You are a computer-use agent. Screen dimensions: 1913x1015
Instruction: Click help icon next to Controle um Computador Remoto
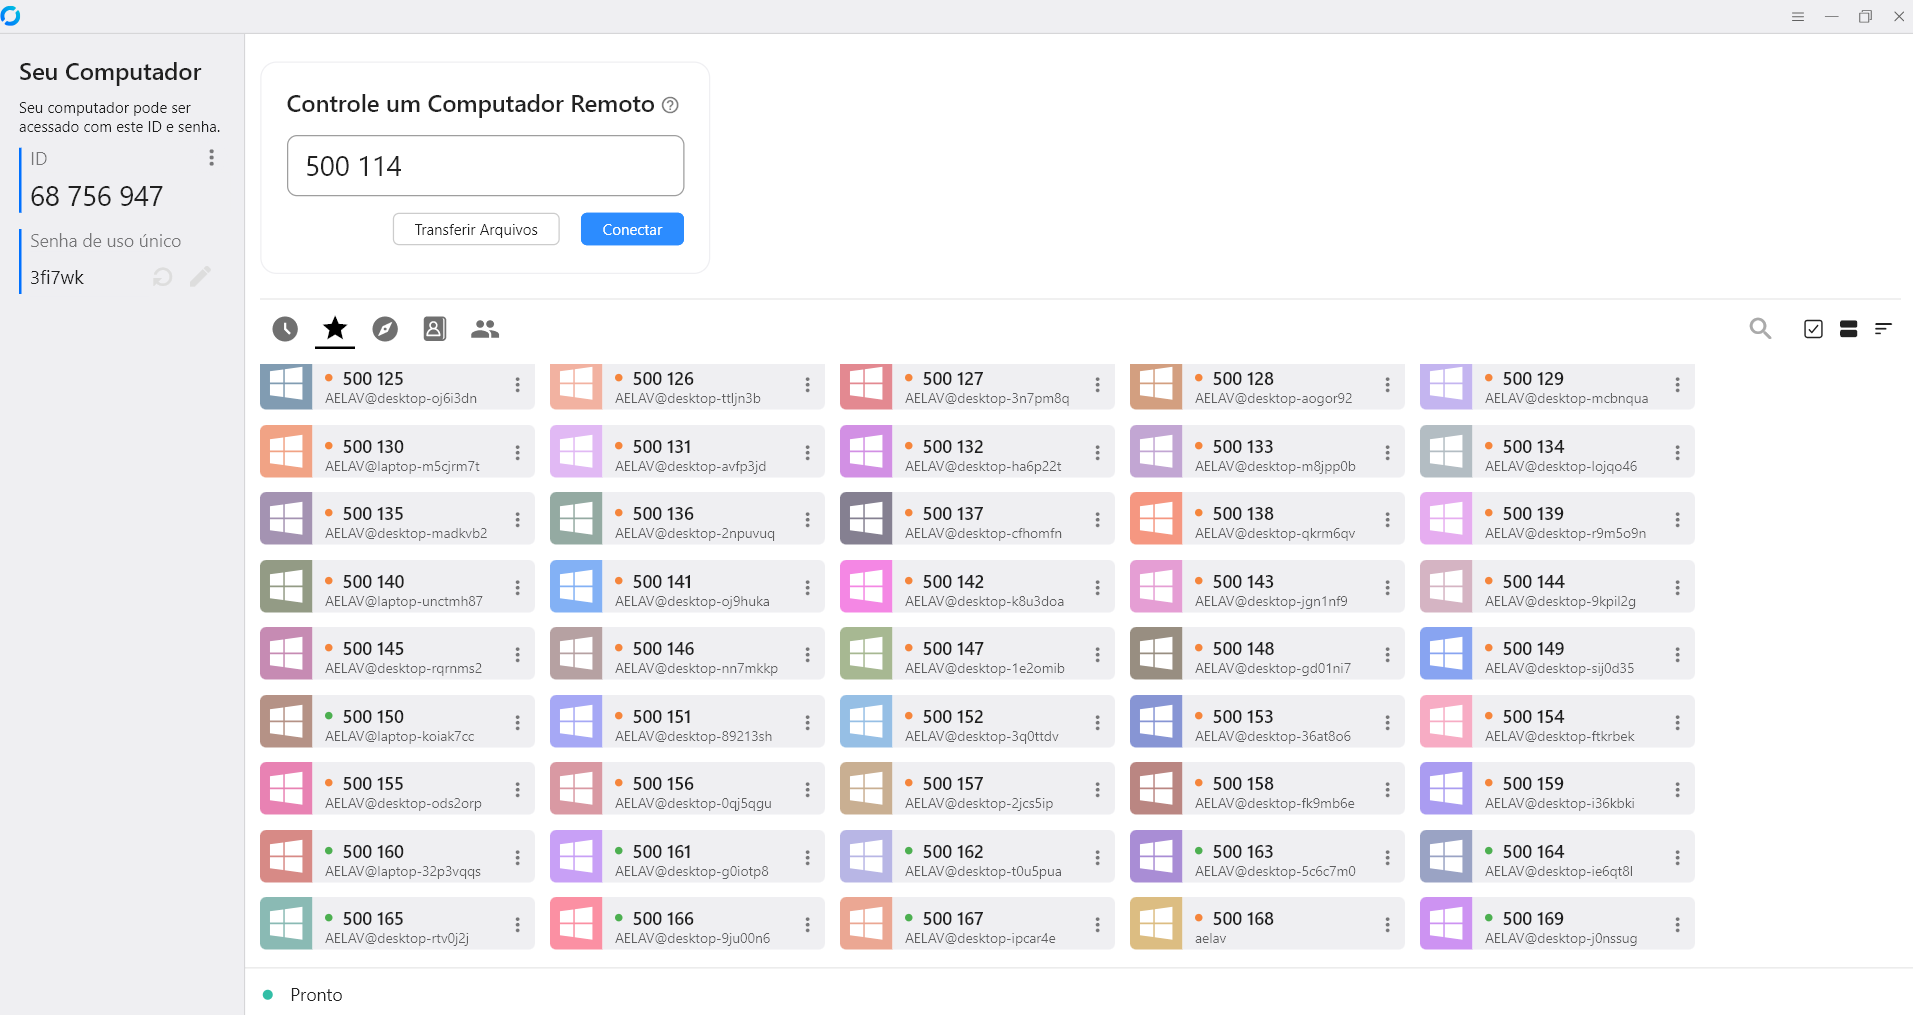click(x=671, y=105)
